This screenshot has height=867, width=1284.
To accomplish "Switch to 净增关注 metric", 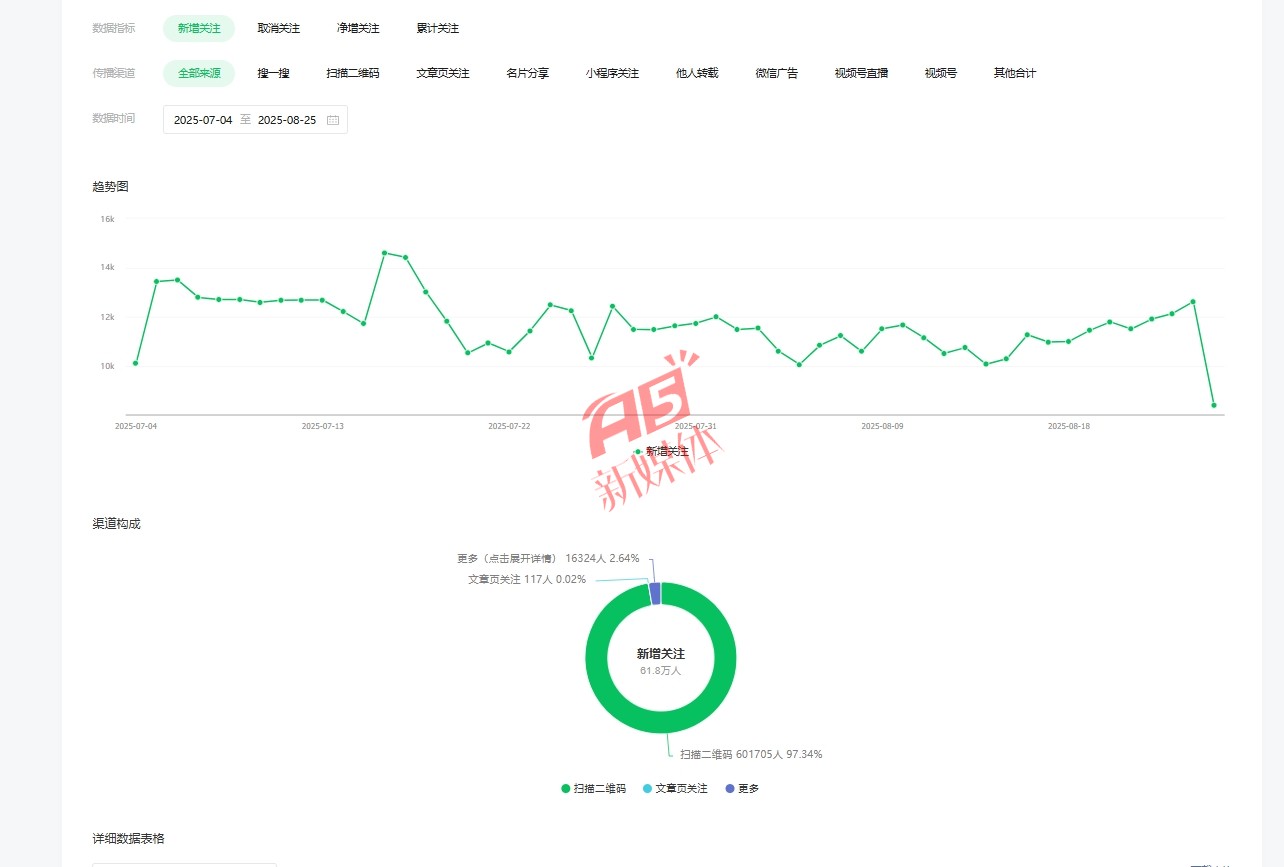I will pyautogui.click(x=358, y=29).
